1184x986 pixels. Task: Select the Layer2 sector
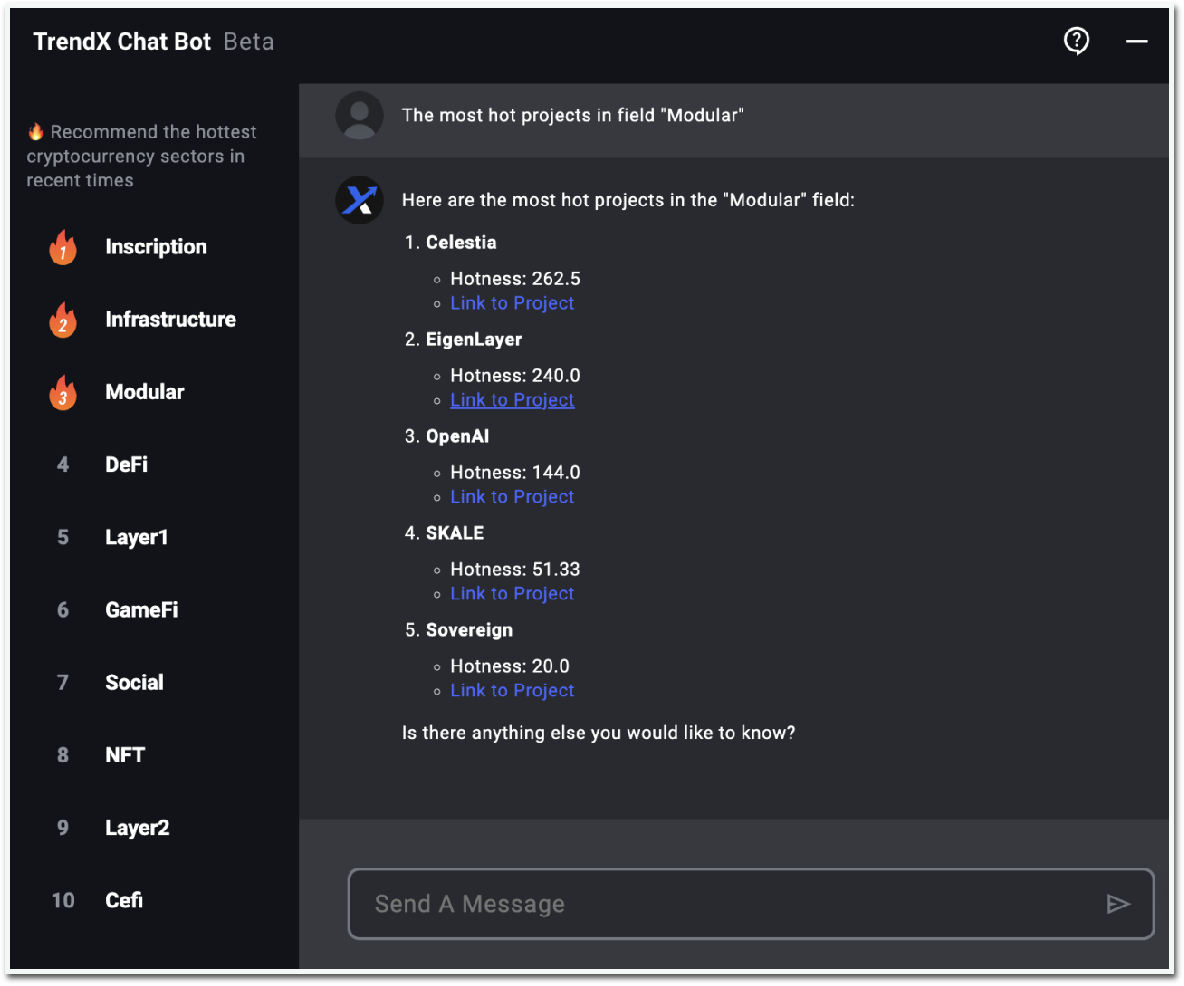tap(137, 827)
